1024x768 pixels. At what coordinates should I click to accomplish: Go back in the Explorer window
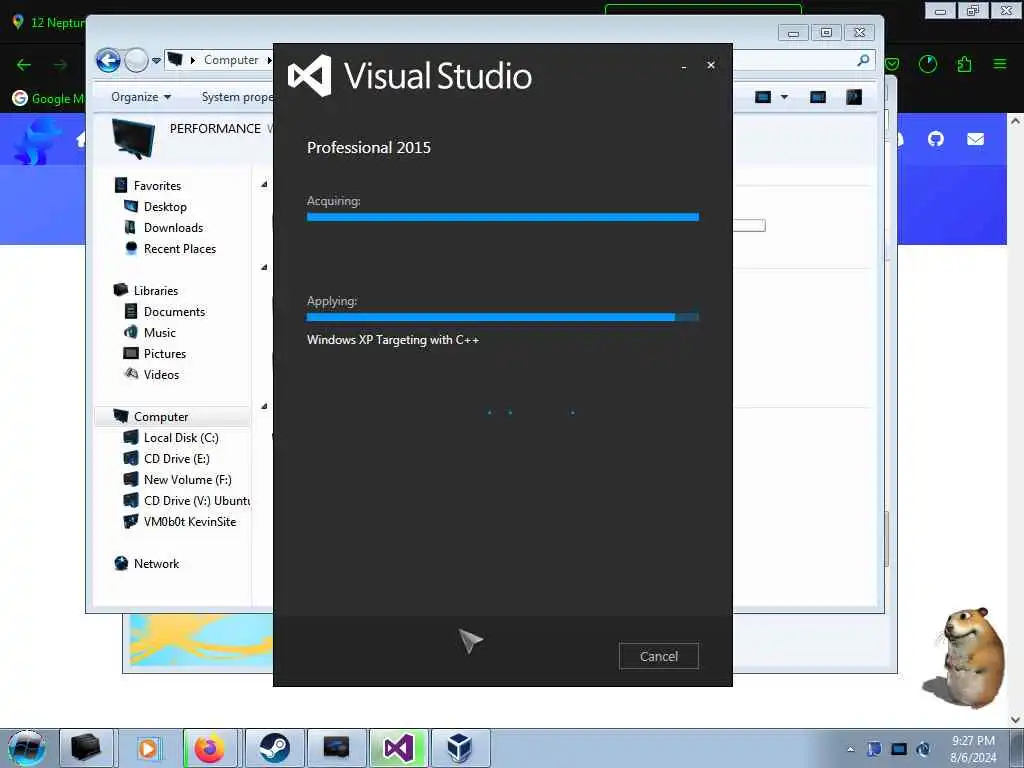[x=108, y=61]
